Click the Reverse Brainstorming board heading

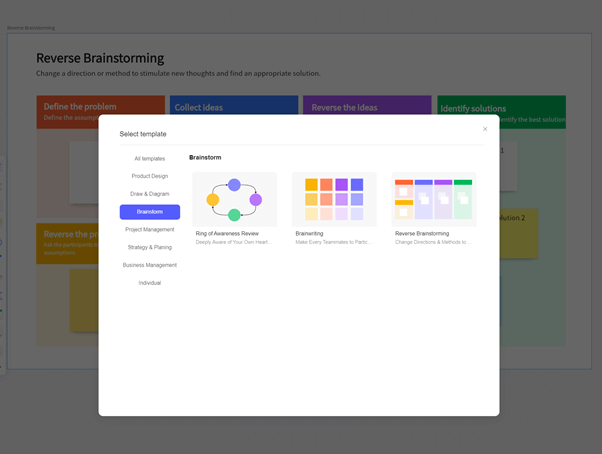coord(100,58)
